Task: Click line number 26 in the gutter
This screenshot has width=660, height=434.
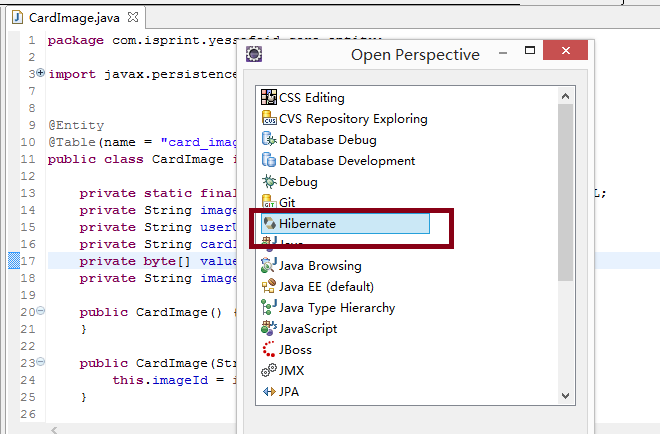Action: pos(28,414)
